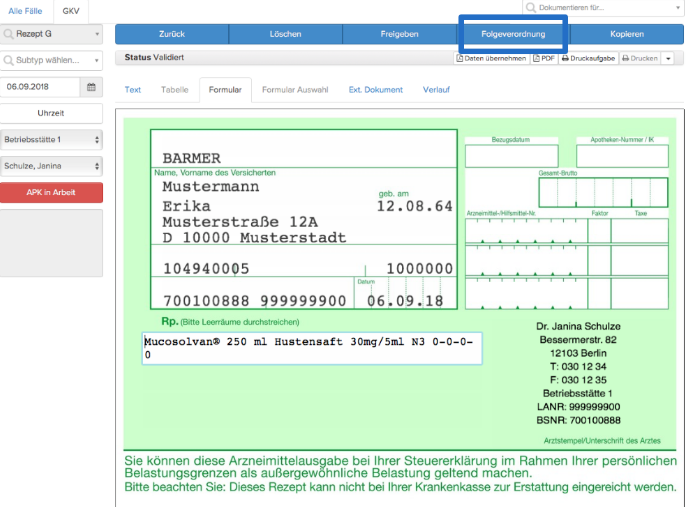Select the GKV tab

71,11
